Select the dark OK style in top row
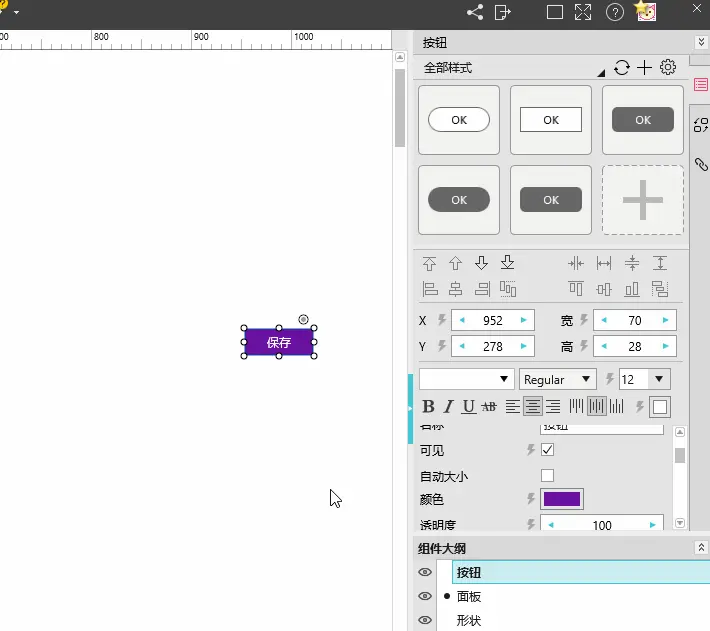 (x=643, y=120)
